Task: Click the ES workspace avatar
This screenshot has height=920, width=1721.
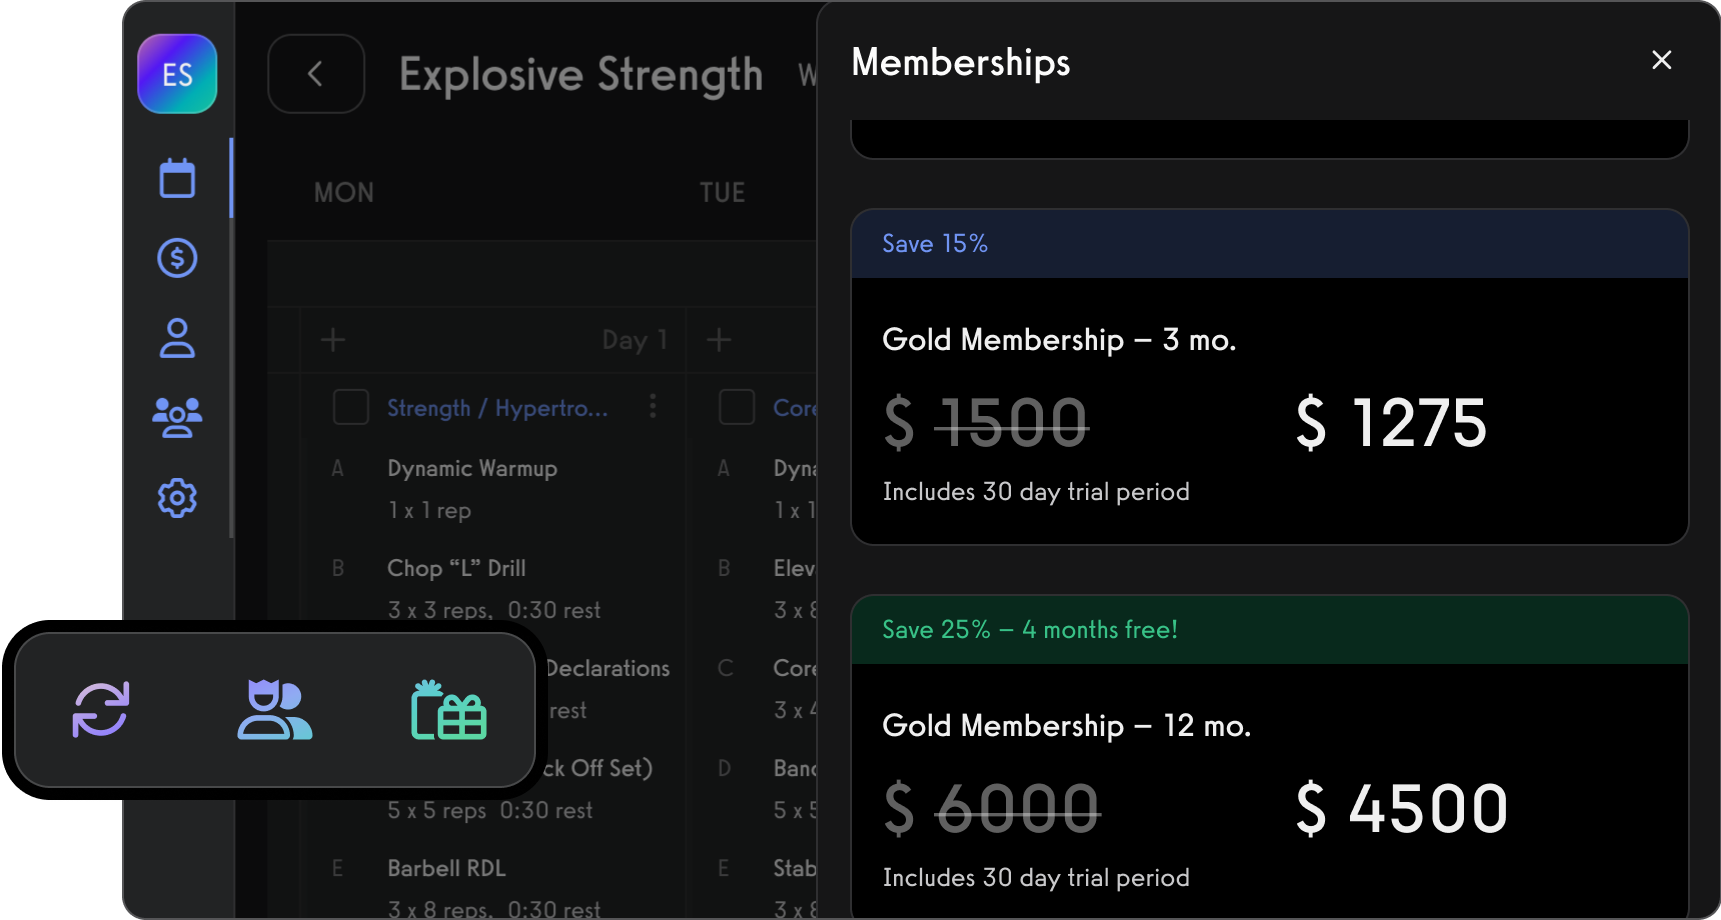Action: click(x=177, y=73)
